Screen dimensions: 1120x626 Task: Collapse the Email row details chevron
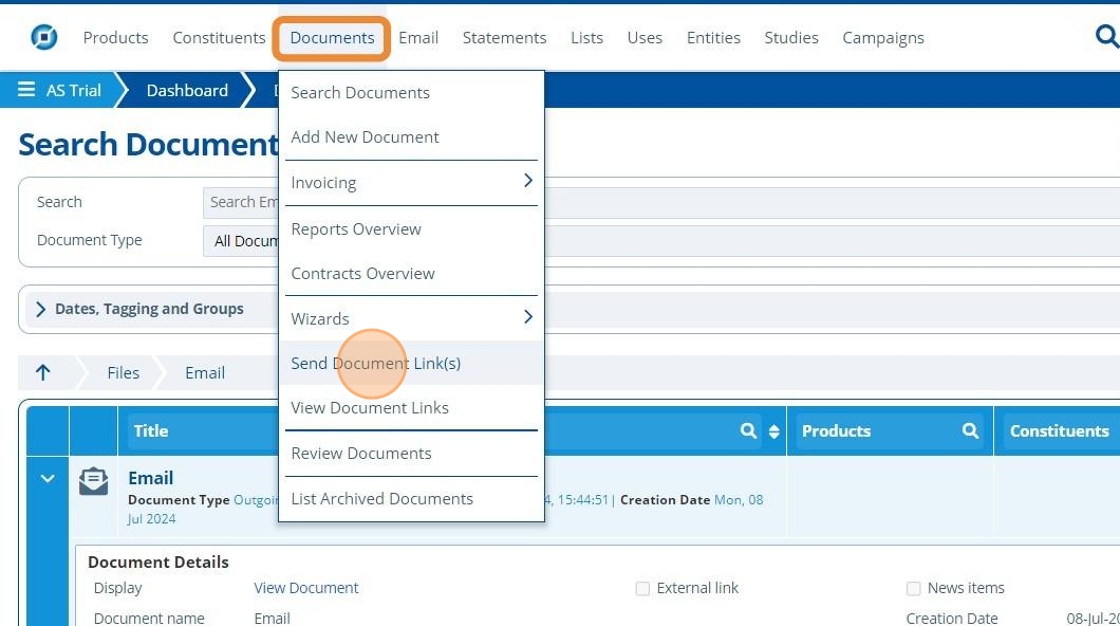point(48,478)
